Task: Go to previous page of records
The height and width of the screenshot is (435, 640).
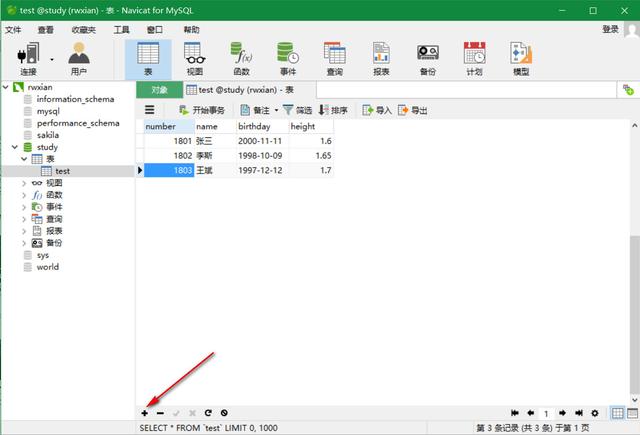Action: coord(531,413)
